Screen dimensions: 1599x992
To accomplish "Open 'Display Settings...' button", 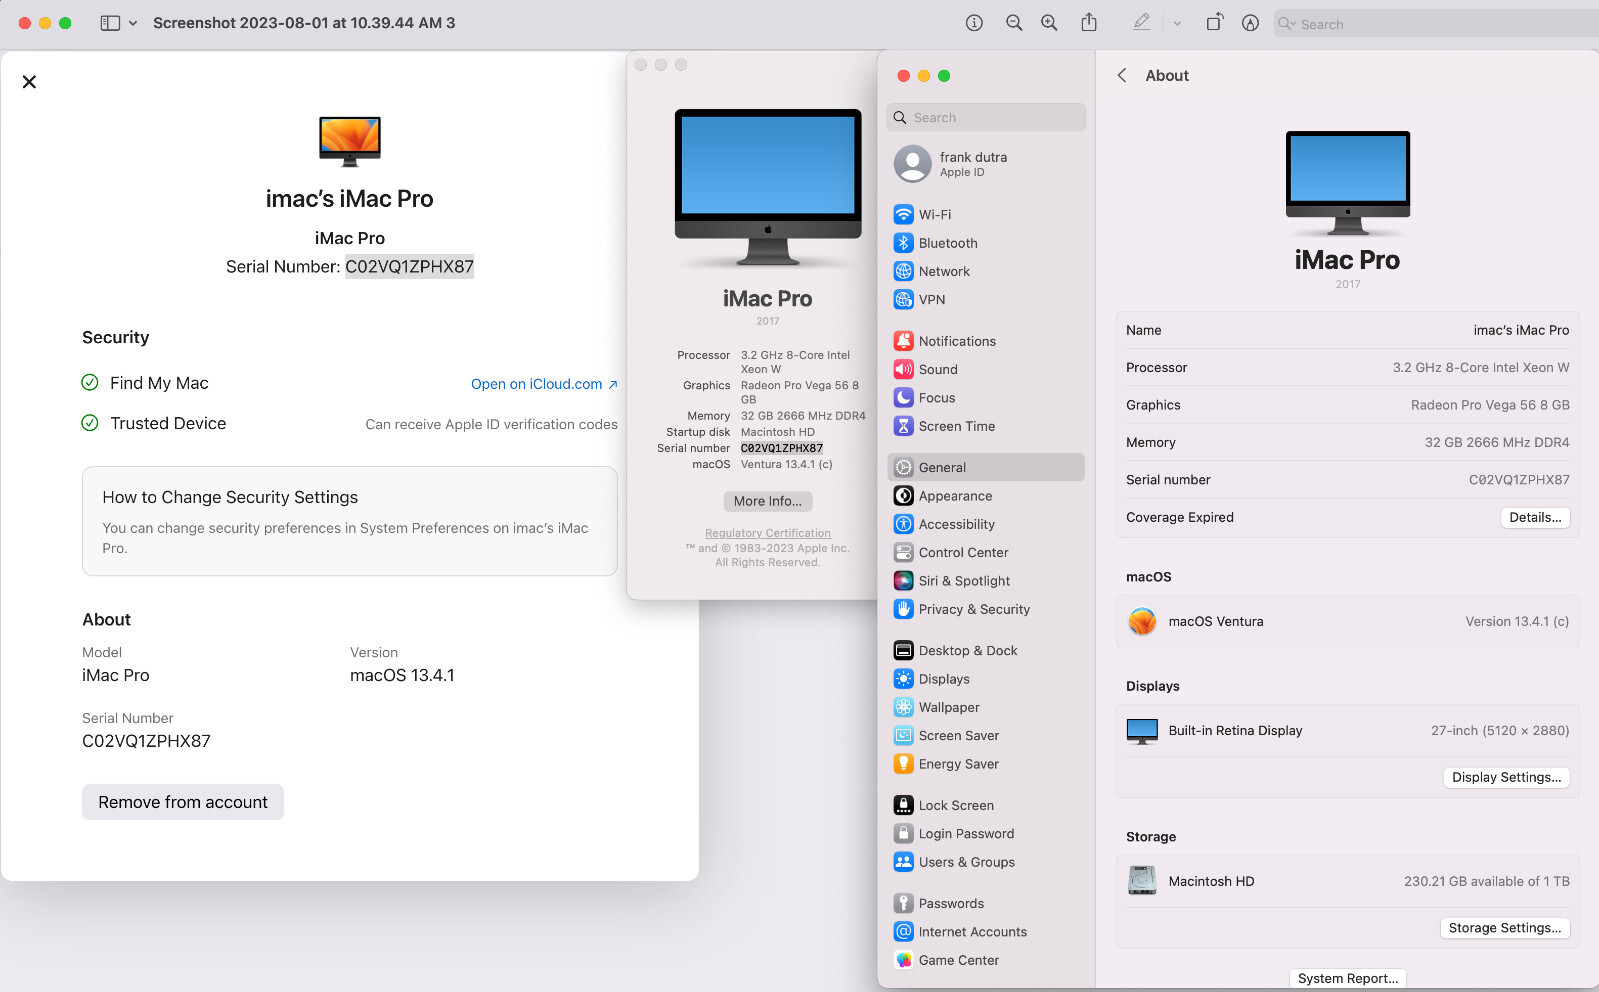I will tap(1506, 777).
